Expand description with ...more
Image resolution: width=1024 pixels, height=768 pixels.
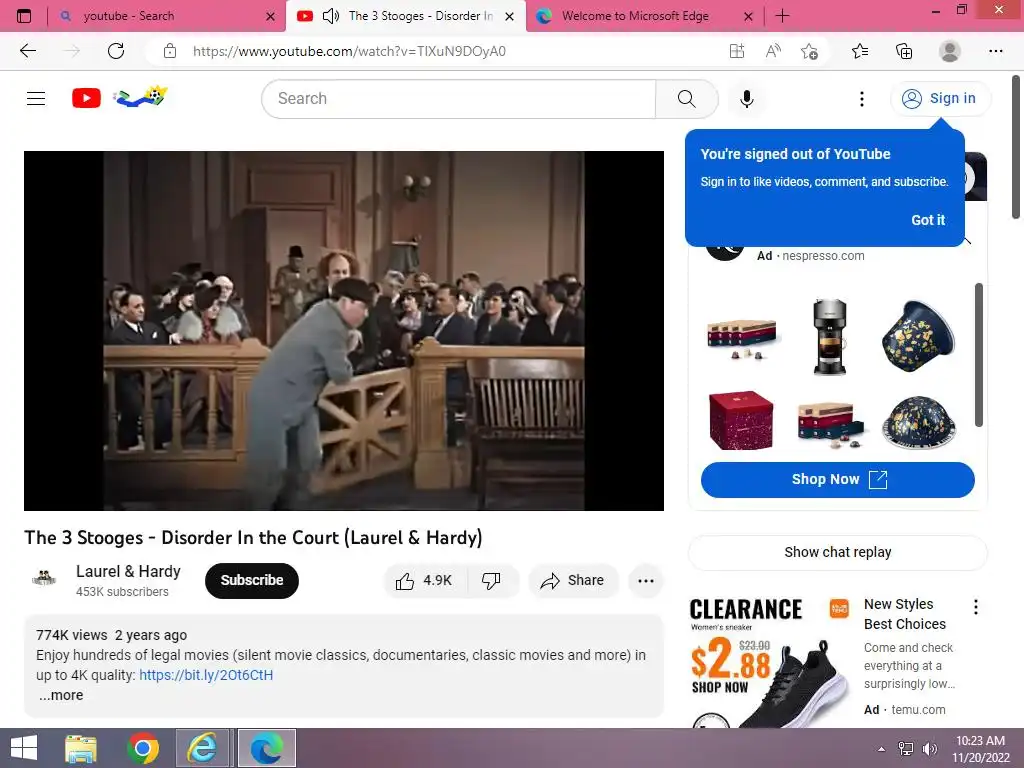click(x=61, y=696)
